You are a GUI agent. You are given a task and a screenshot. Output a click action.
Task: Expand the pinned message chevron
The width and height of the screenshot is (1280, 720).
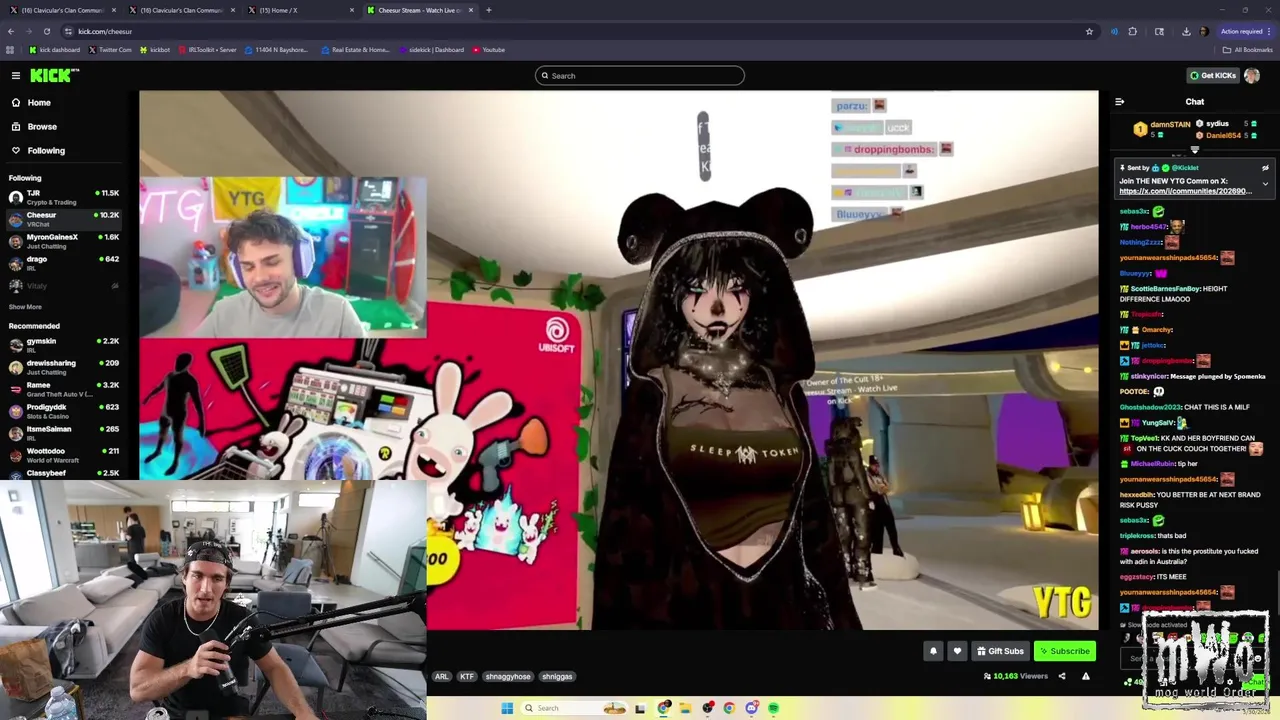[1265, 183]
